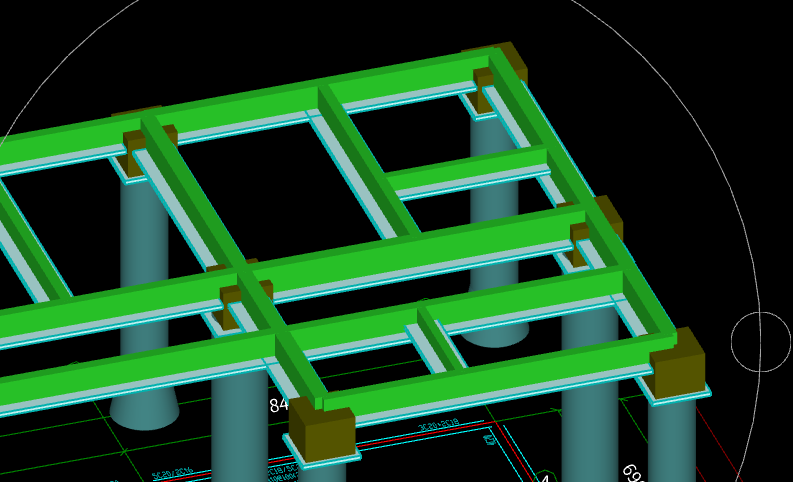
Task: Select the "84" dimension label
Action: coord(279,405)
